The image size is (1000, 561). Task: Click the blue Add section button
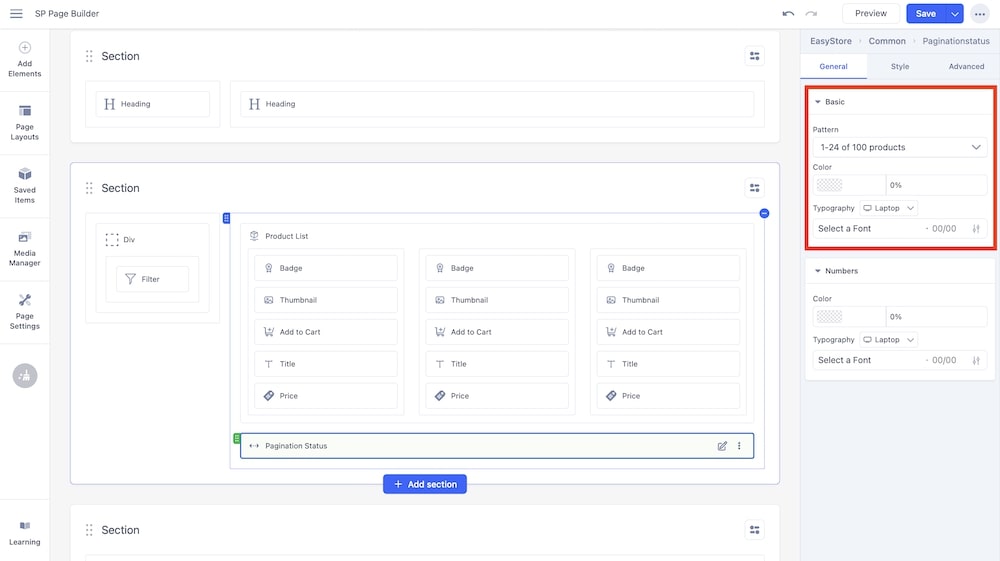425,484
